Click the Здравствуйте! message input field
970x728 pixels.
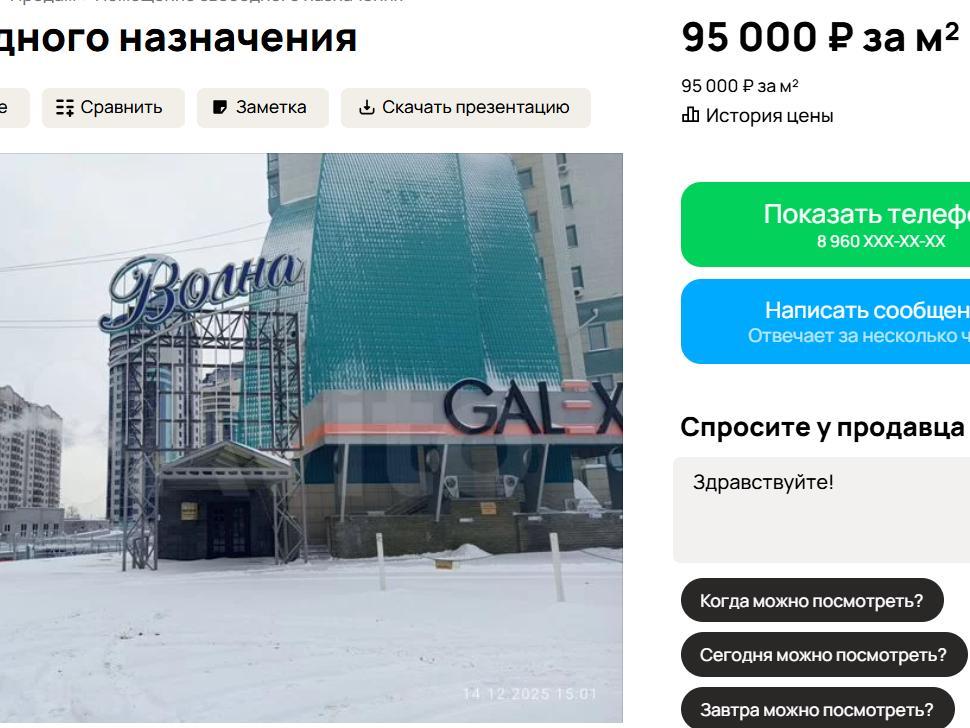(822, 510)
